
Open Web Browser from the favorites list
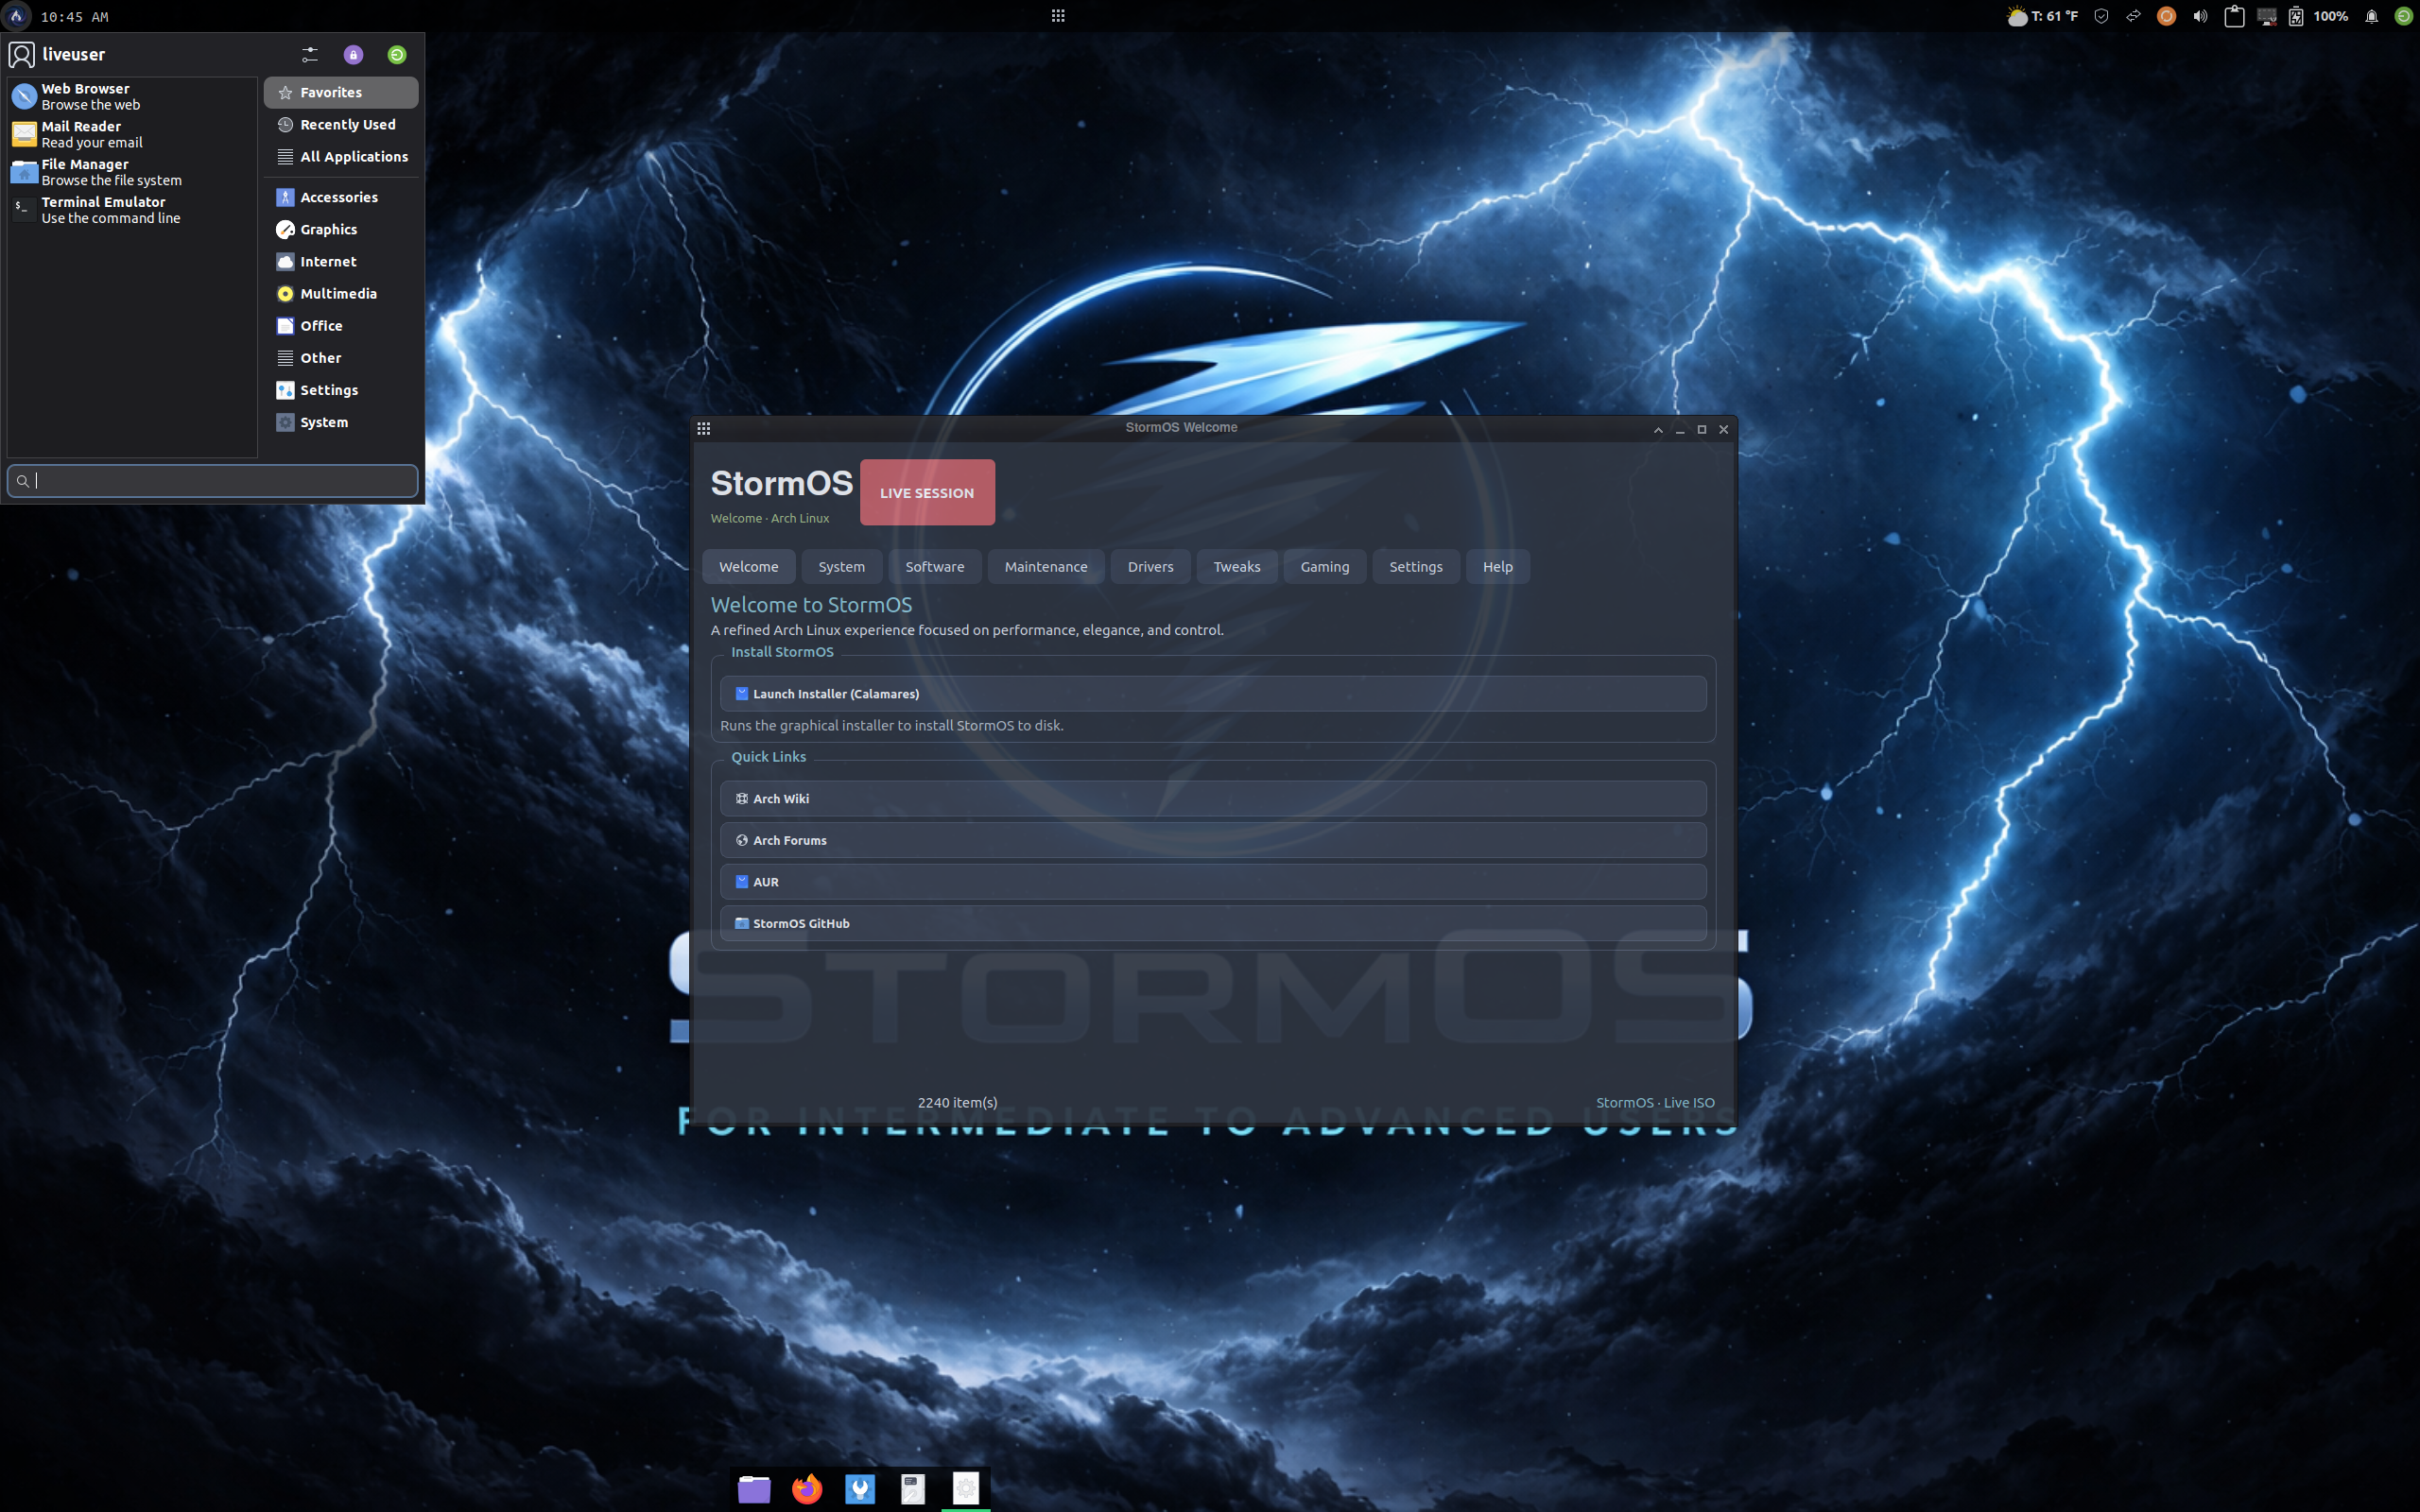(132, 96)
